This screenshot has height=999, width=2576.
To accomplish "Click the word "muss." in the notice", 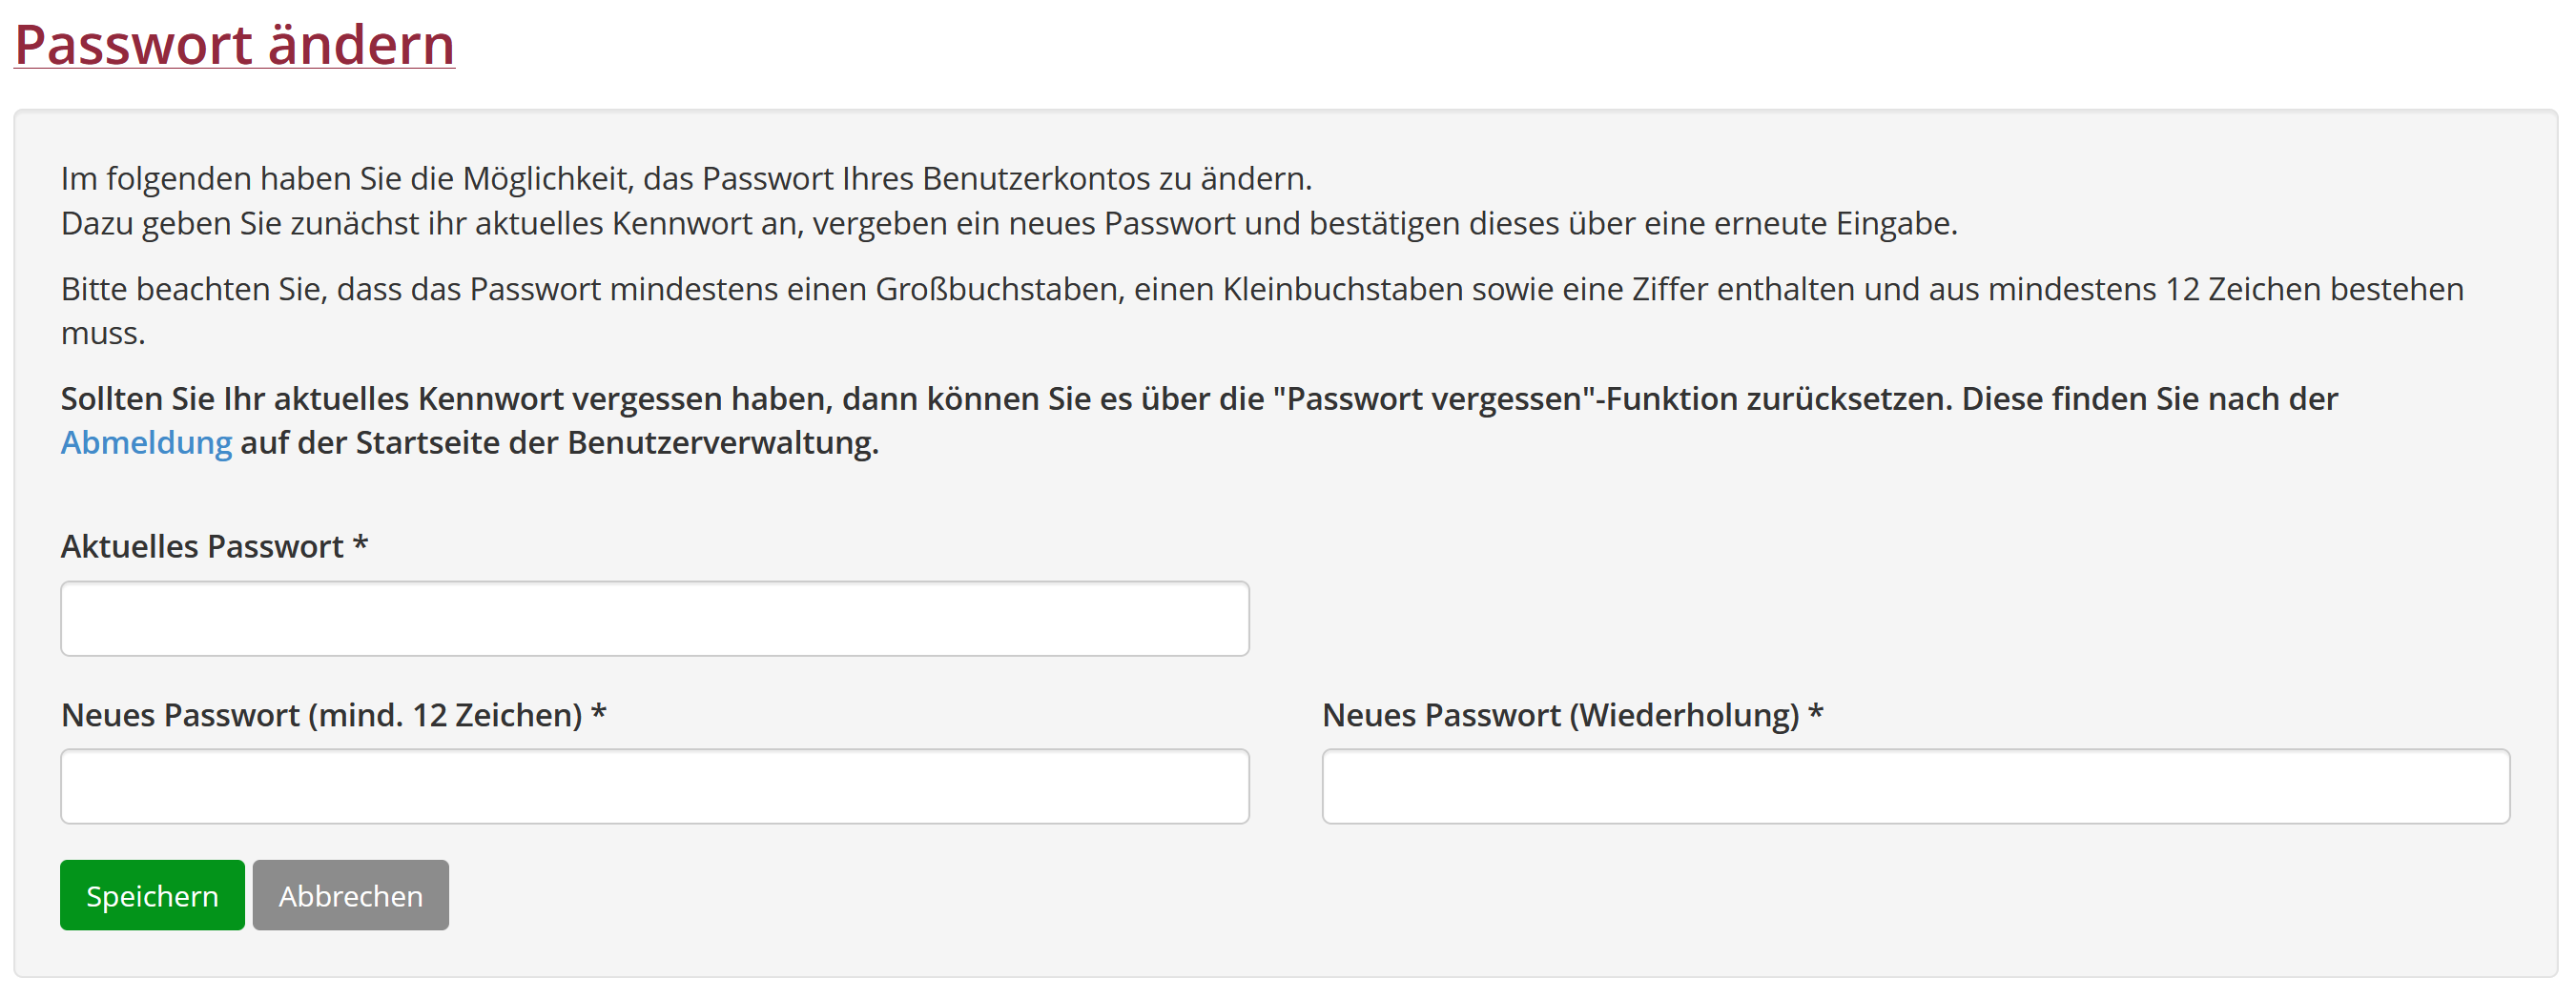I will (x=103, y=333).
